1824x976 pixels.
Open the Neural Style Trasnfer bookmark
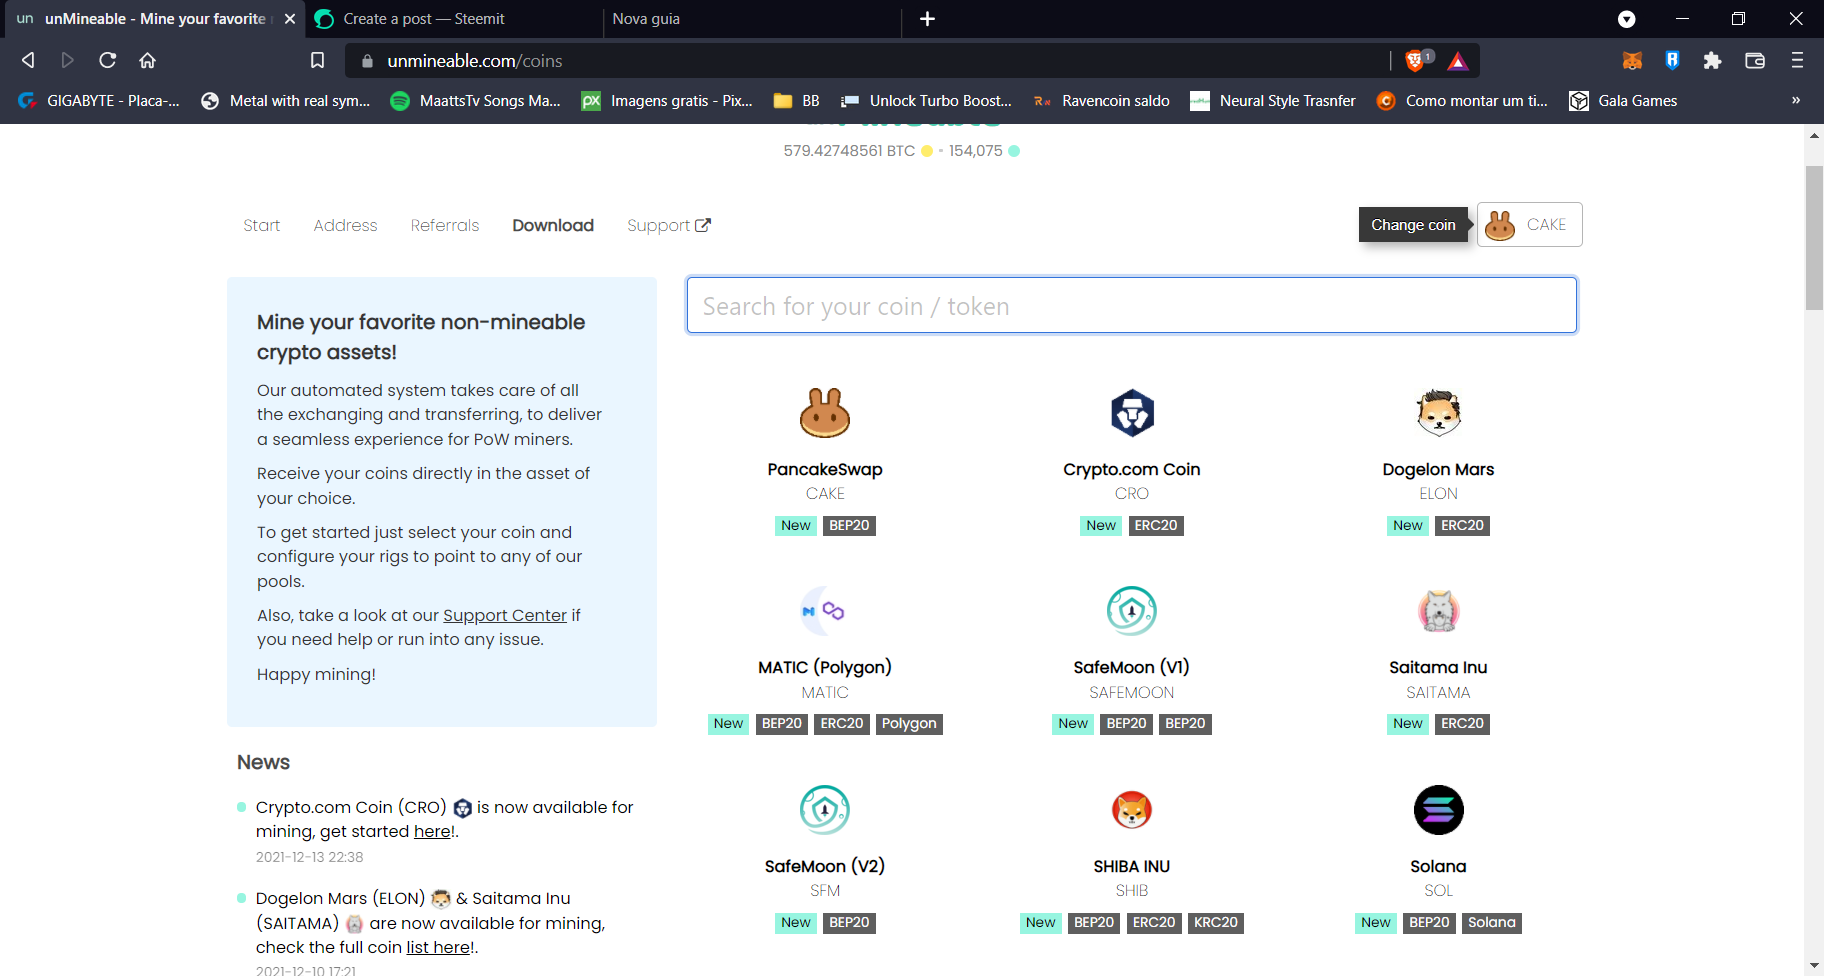1273,101
